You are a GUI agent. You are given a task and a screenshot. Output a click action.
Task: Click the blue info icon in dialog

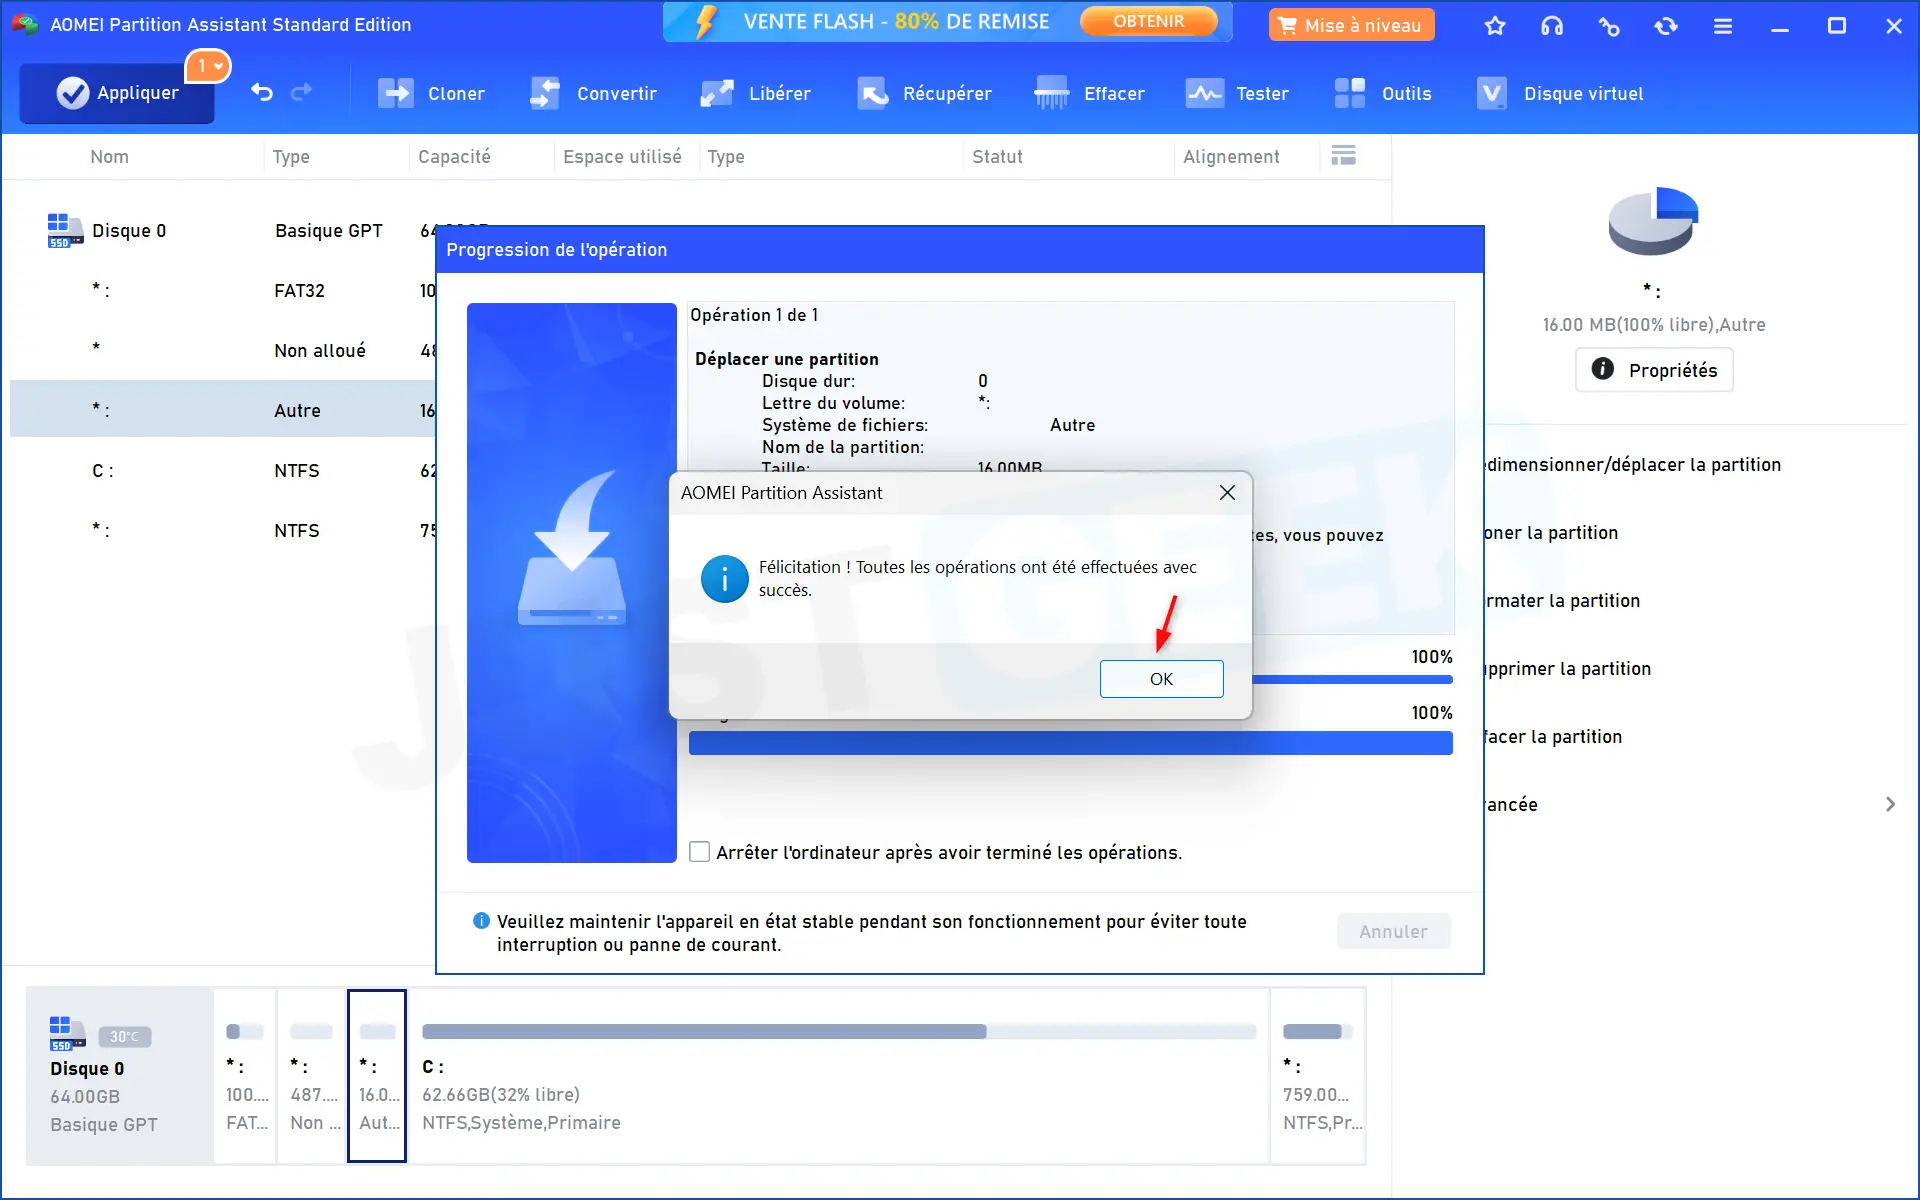point(724,579)
